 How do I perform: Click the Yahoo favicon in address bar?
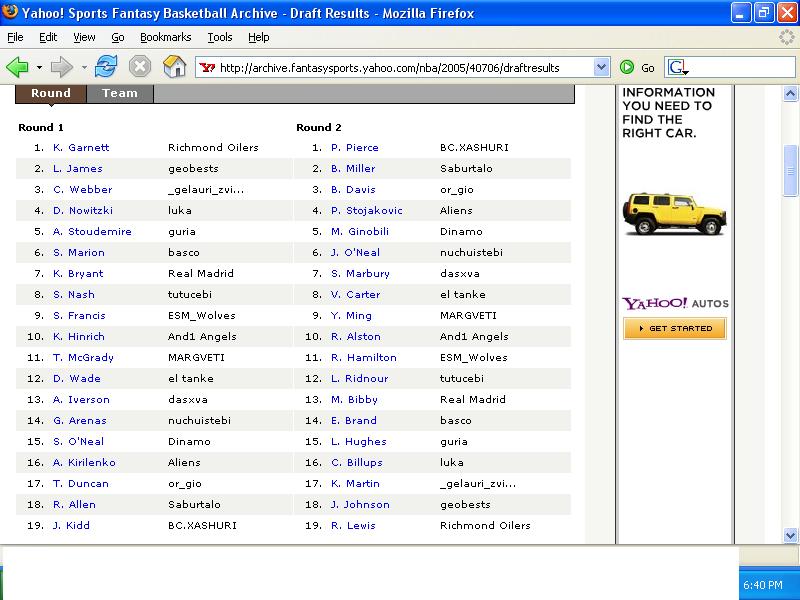(x=207, y=67)
